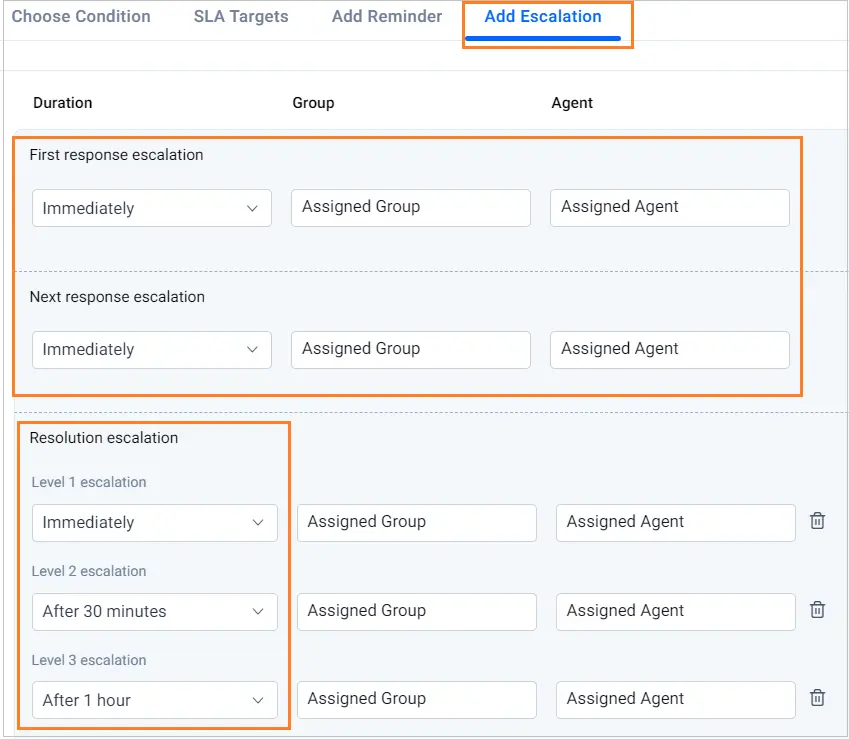Select the Level 1 Assigned Agent field
This screenshot has width=849, height=739.
click(x=675, y=522)
